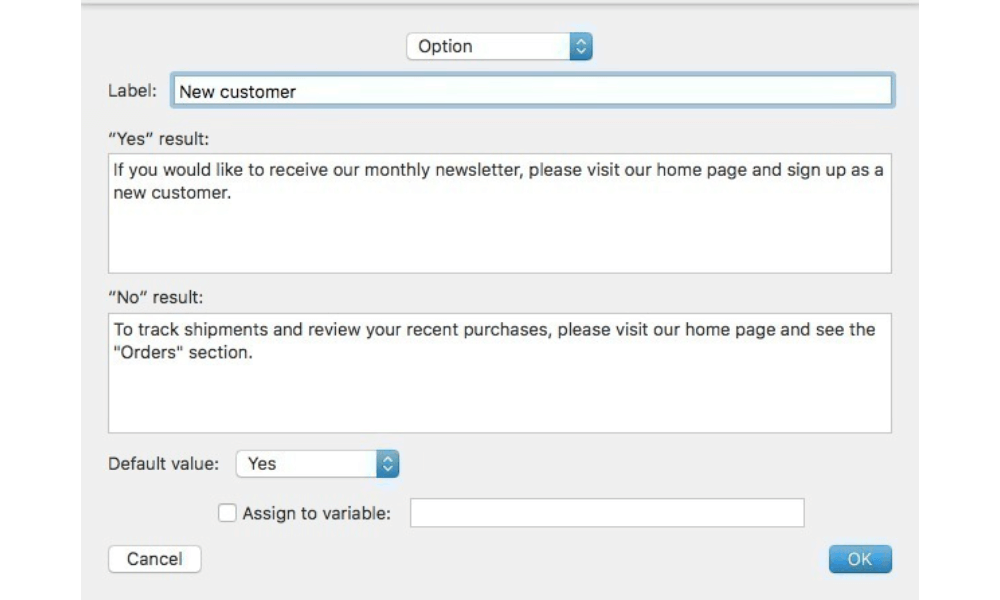
Task: Click the empty Assign to variable name field
Action: 607,513
